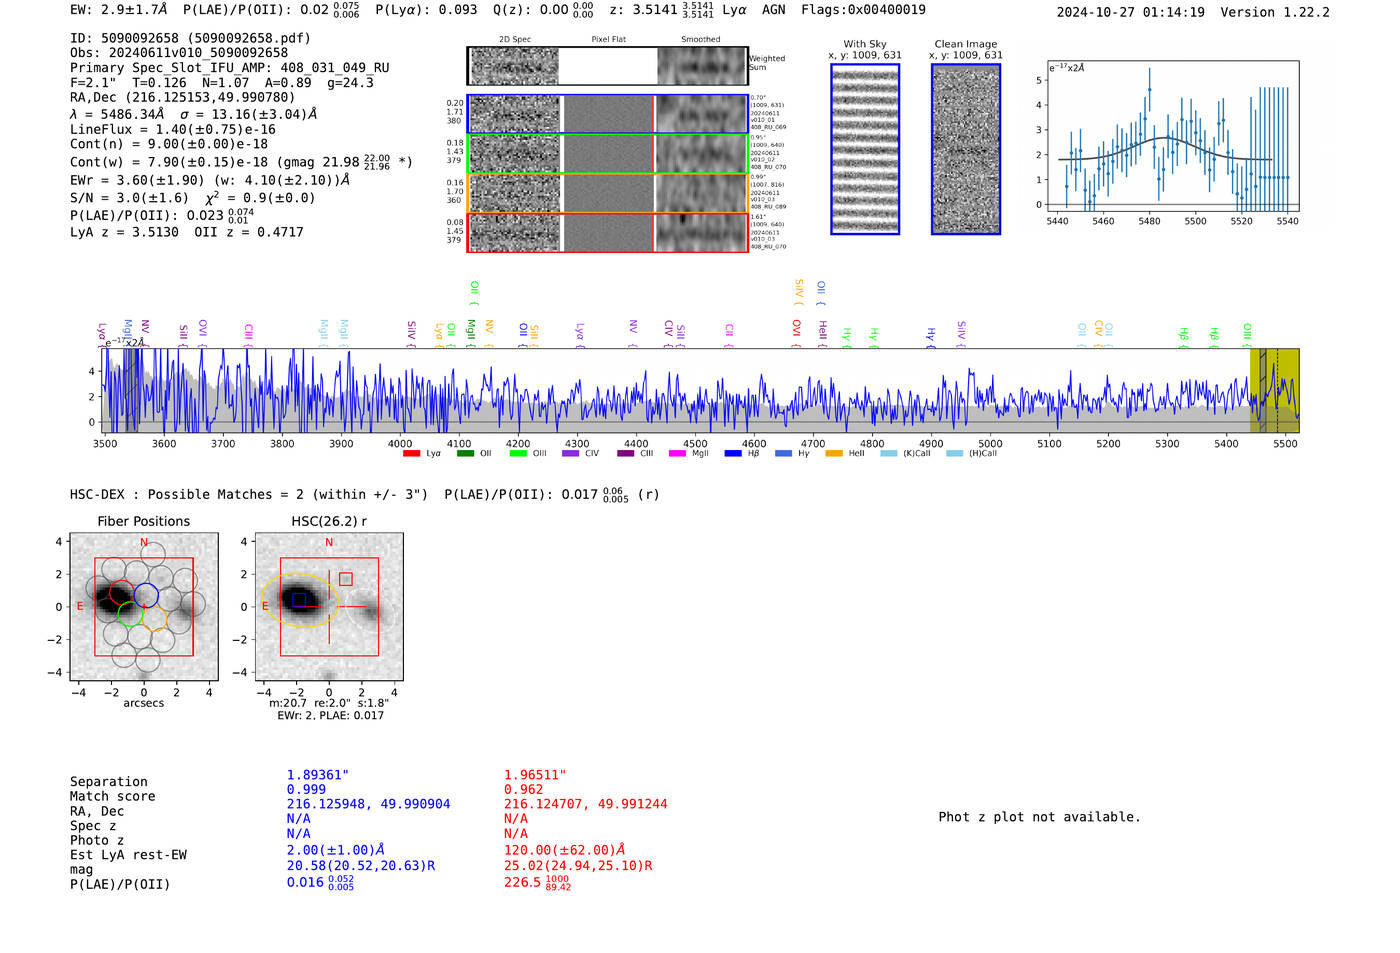This screenshot has width=1400, height=953.
Task: Click the Weighted Sum 2D spectrum strip
Action: (x=608, y=66)
